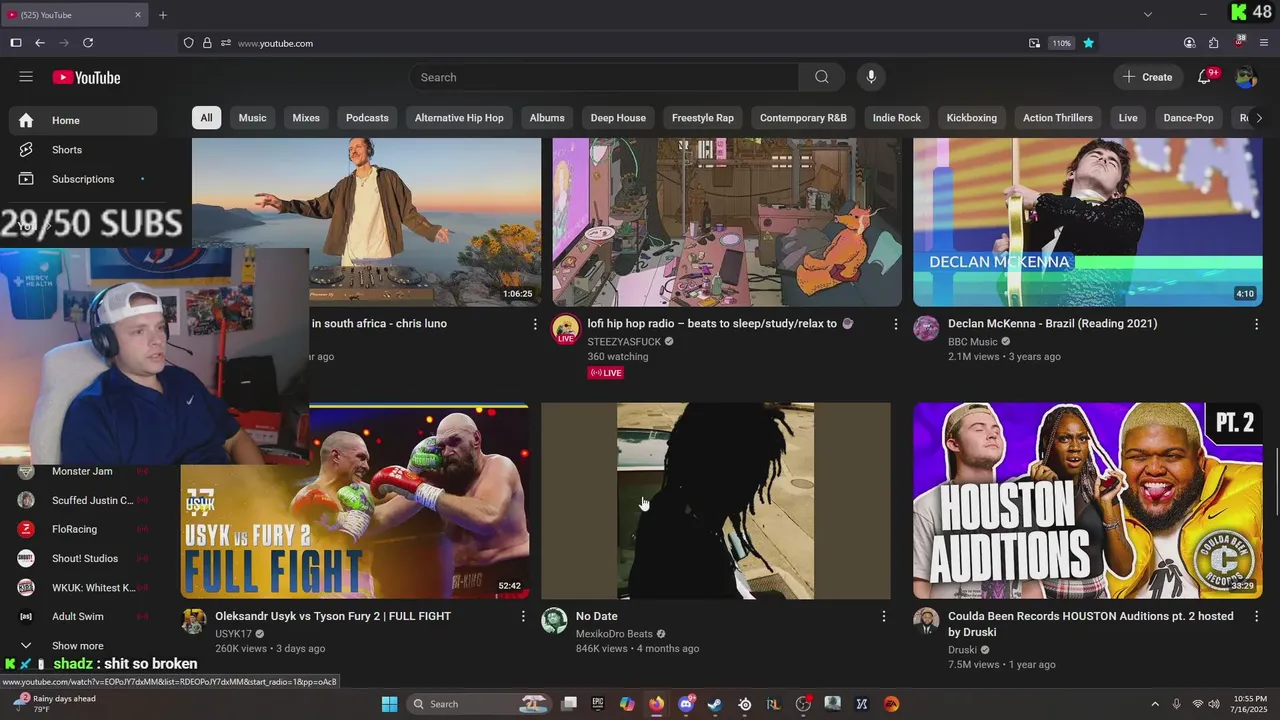Select the Mixes filter chip
Viewport: 1280px width, 720px height.
pyautogui.click(x=306, y=118)
